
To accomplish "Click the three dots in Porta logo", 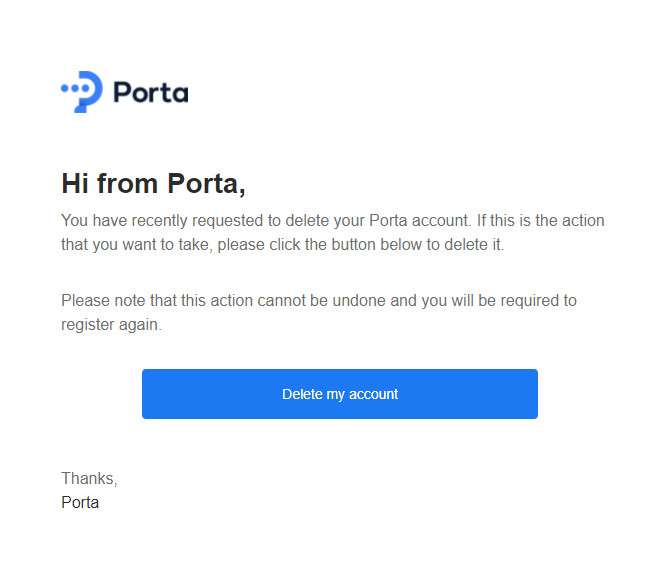I will pyautogui.click(x=75, y=88).
